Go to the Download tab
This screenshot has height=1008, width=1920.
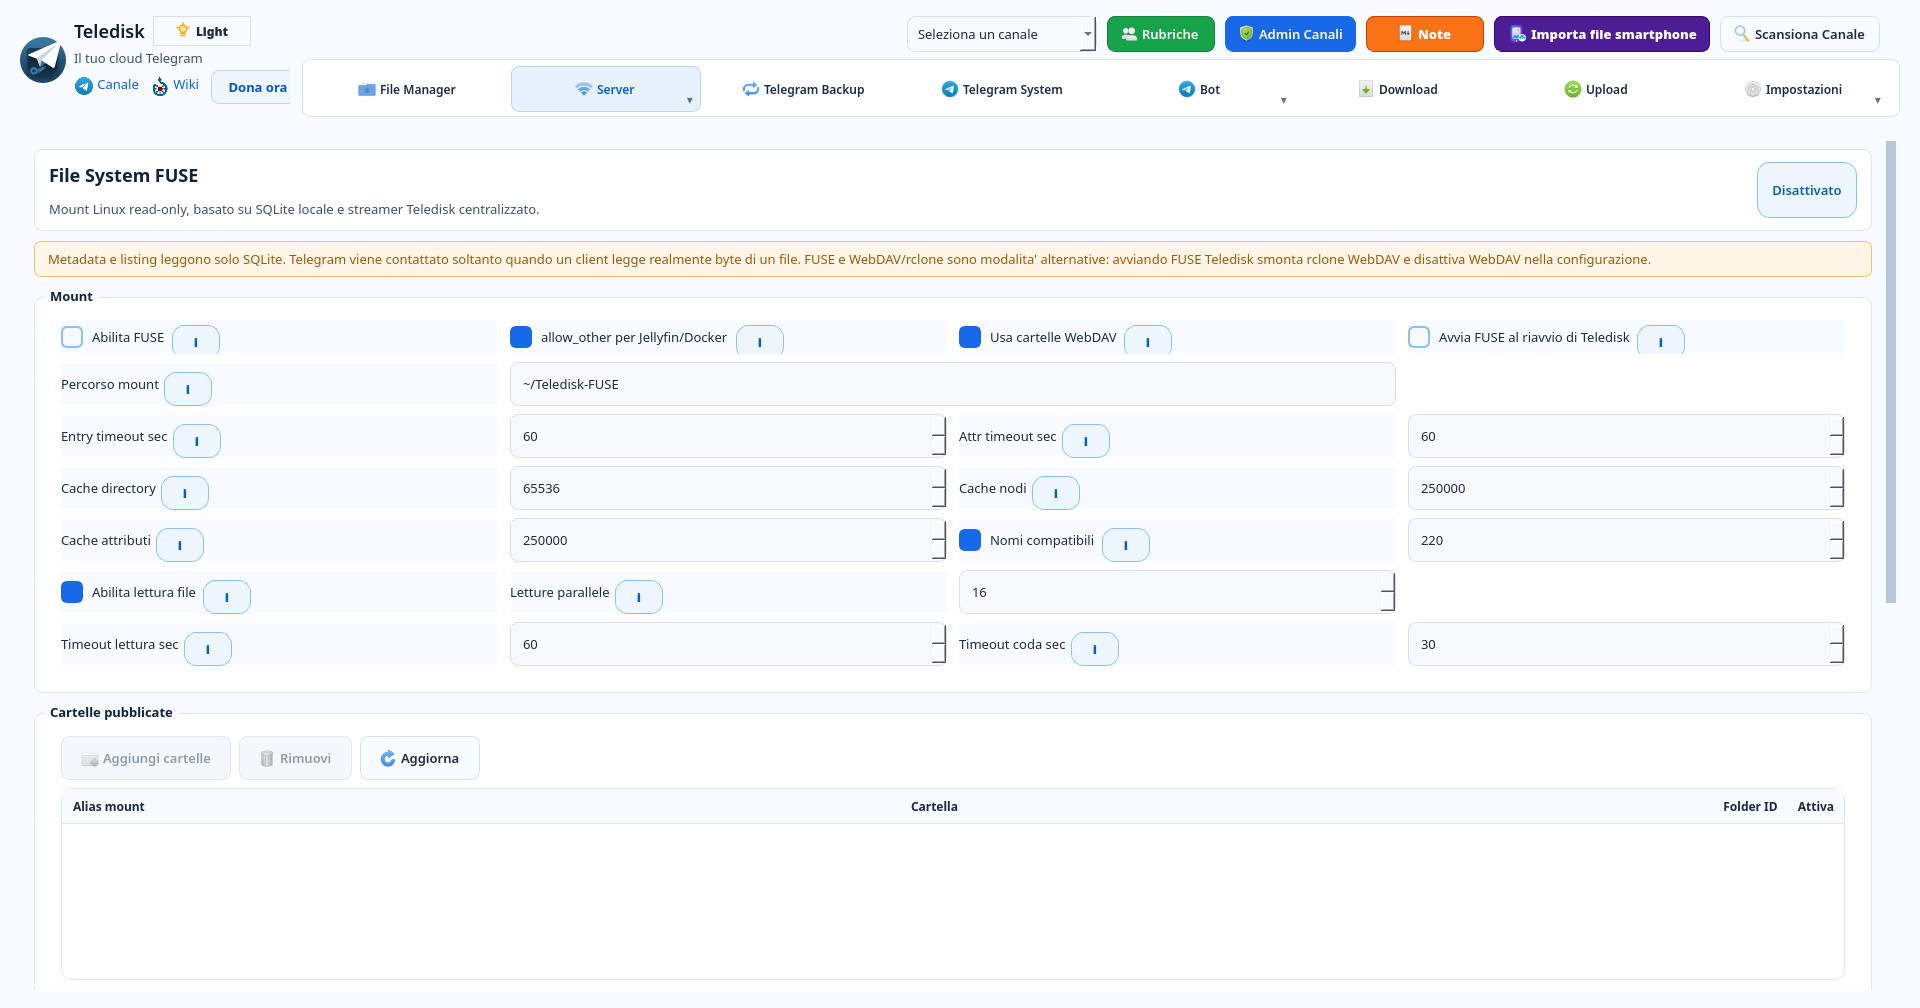[x=1398, y=89]
